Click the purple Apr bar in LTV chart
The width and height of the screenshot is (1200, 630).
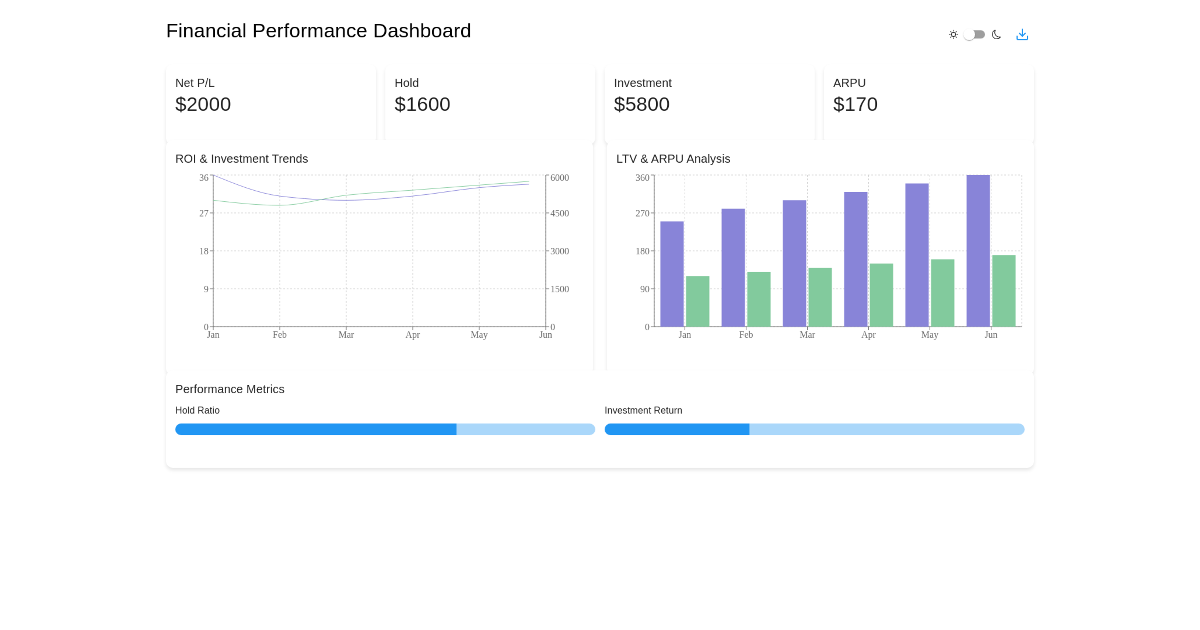coord(856,259)
